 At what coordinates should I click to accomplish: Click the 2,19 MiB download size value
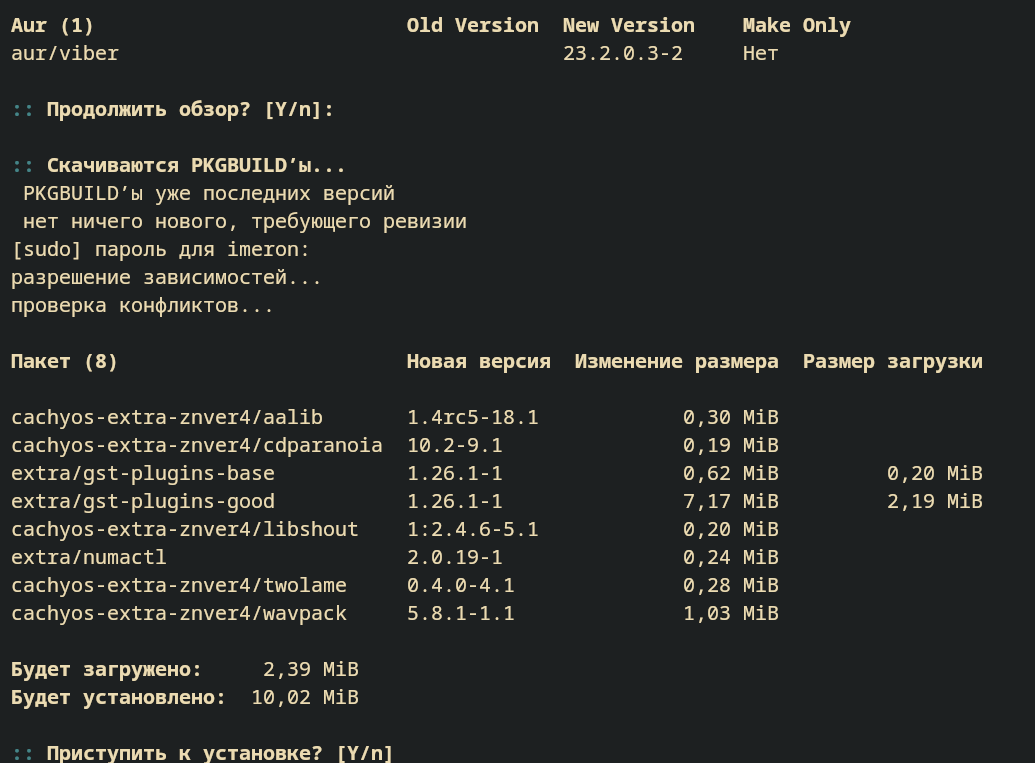coord(935,502)
